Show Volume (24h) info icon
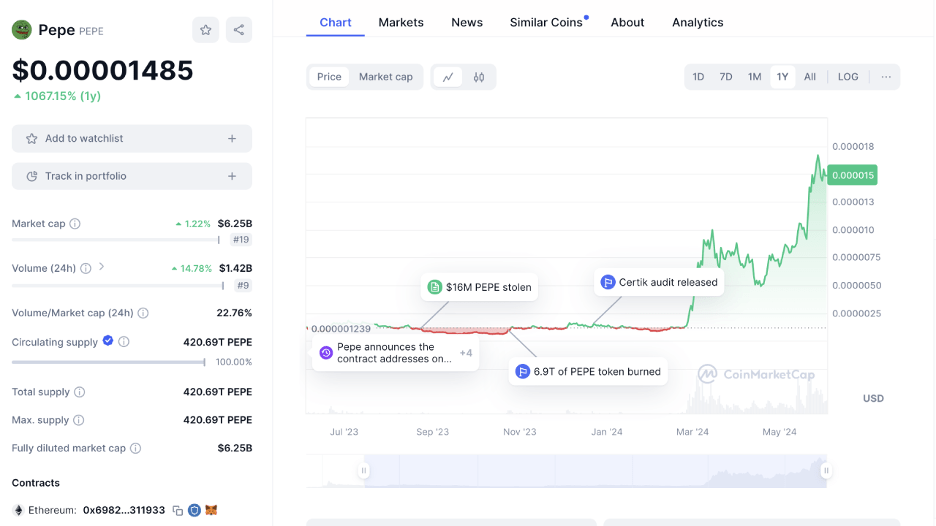This screenshot has width=936, height=526. click(86, 268)
